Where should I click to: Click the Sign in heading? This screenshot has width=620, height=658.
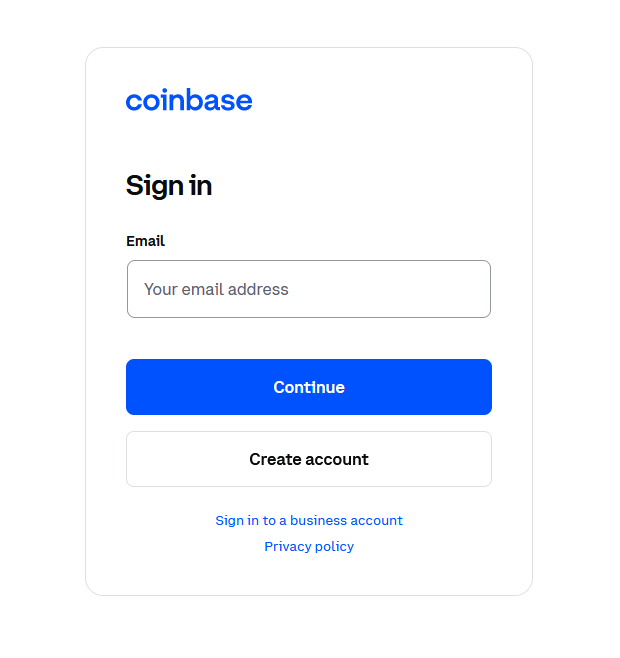point(169,186)
